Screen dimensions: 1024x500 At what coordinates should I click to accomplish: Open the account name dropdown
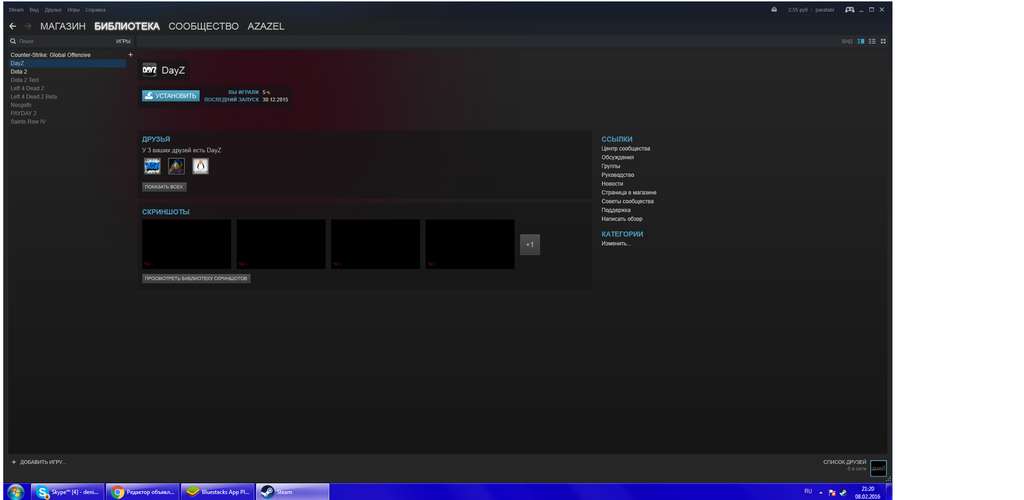tap(825, 10)
